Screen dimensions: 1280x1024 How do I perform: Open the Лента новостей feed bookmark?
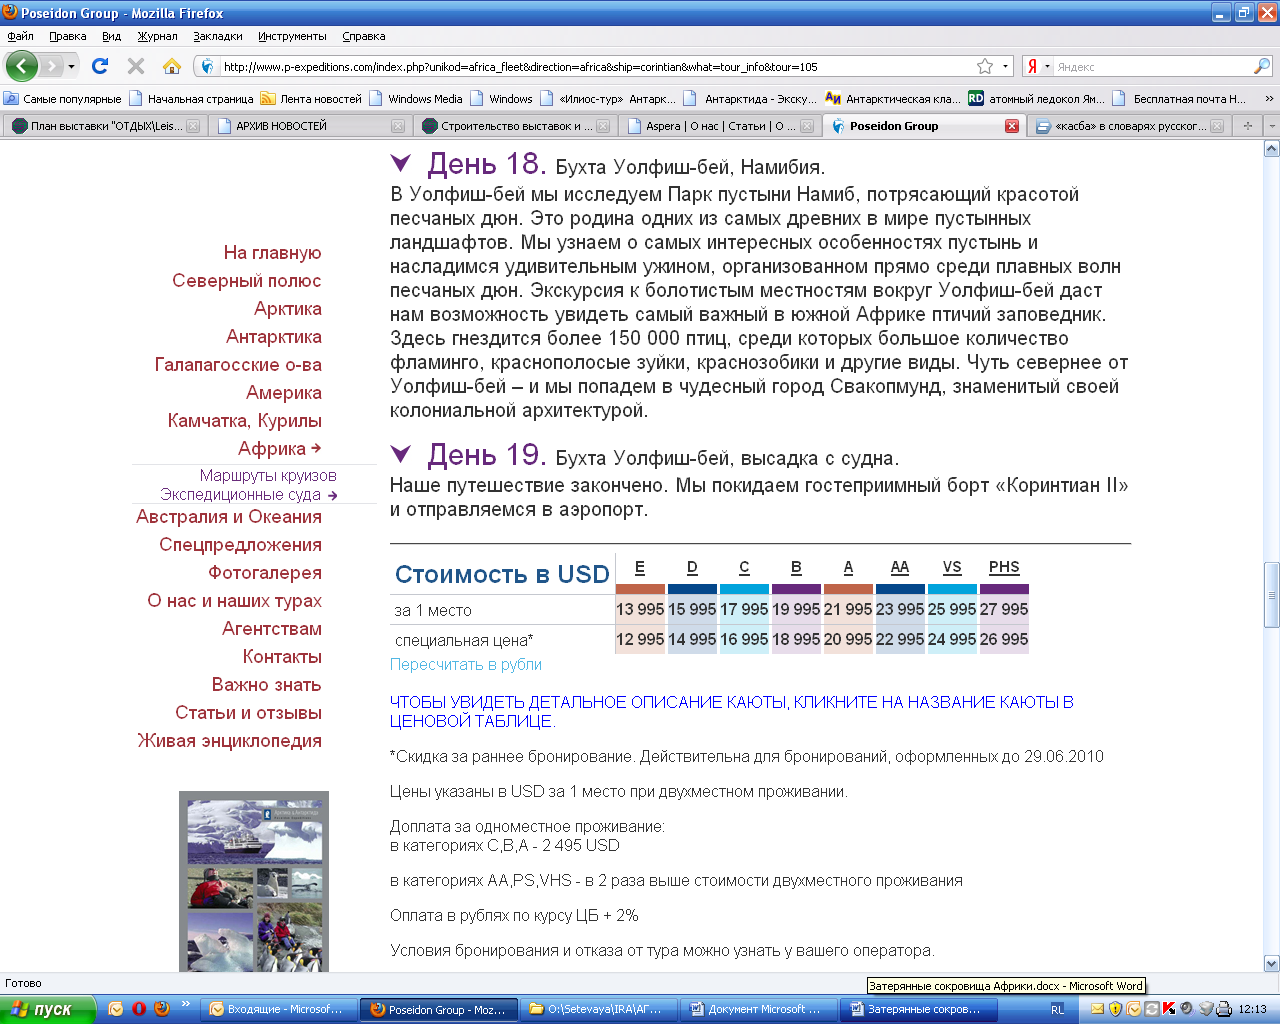(x=311, y=99)
